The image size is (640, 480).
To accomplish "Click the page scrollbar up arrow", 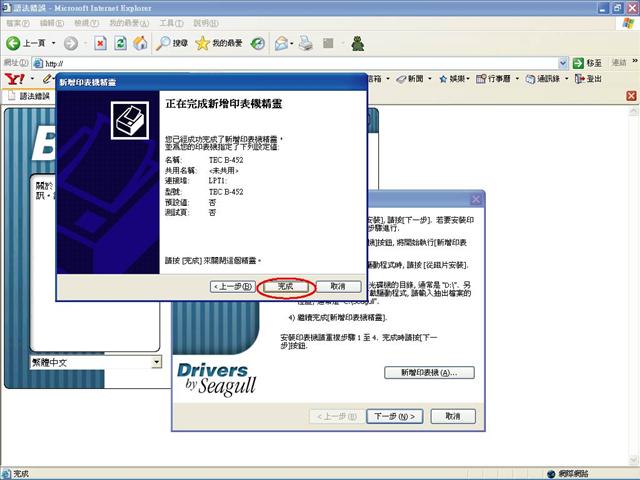I will point(633,111).
